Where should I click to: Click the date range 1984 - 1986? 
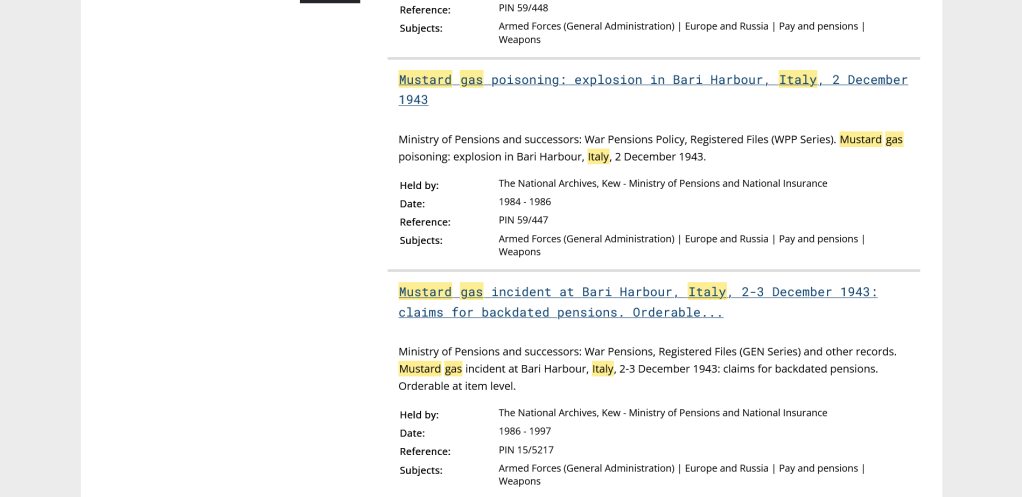524,202
